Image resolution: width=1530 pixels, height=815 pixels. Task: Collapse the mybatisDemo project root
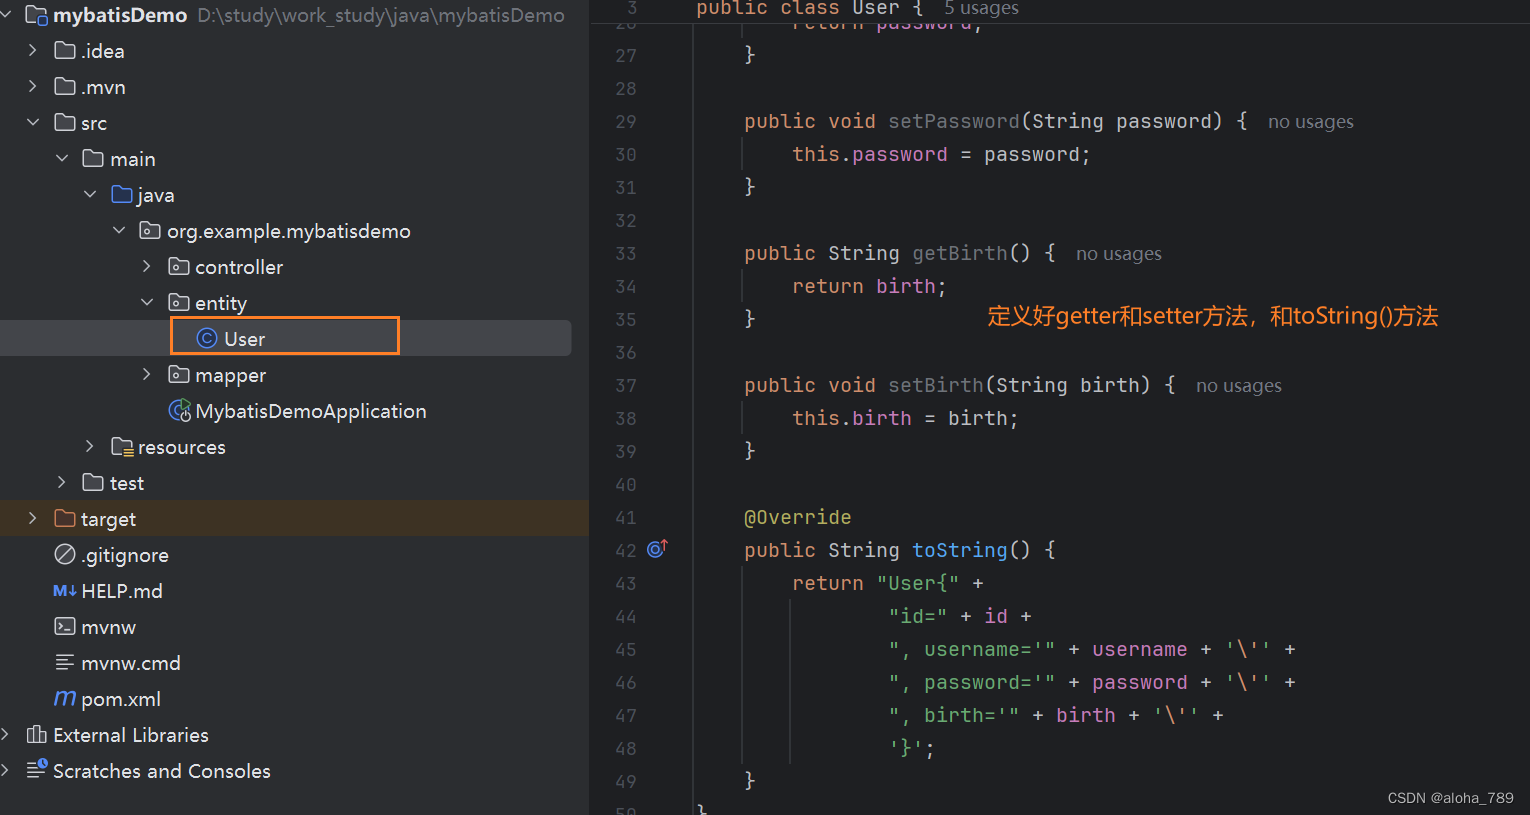6,15
